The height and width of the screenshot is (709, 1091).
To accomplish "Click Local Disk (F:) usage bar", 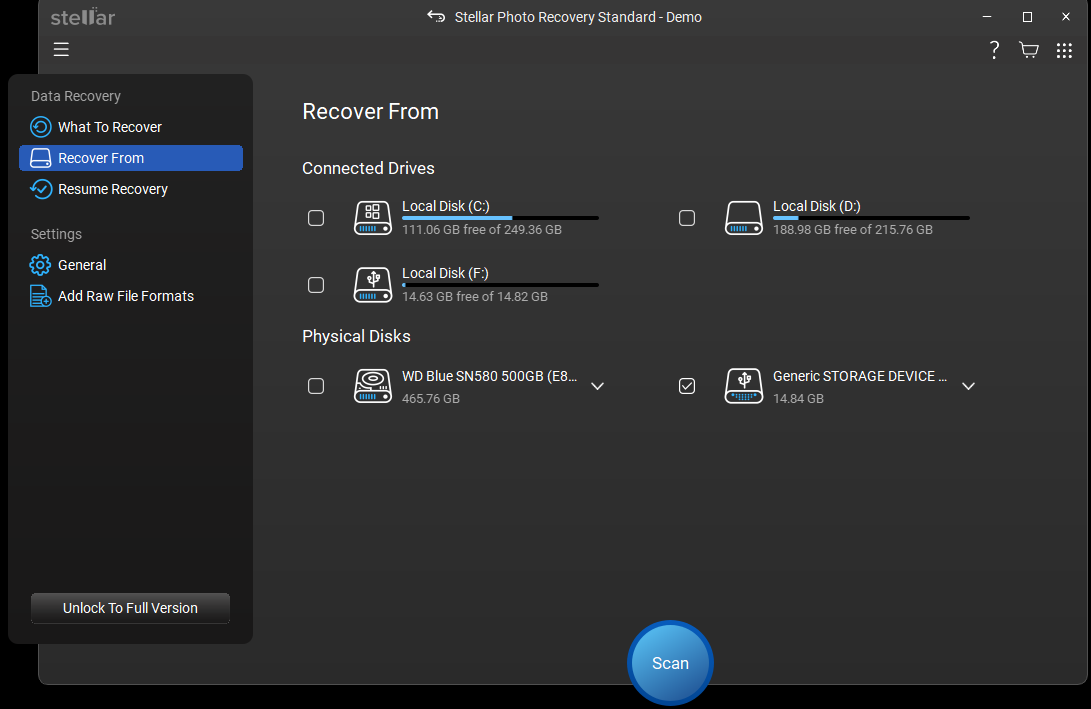I will [500, 285].
